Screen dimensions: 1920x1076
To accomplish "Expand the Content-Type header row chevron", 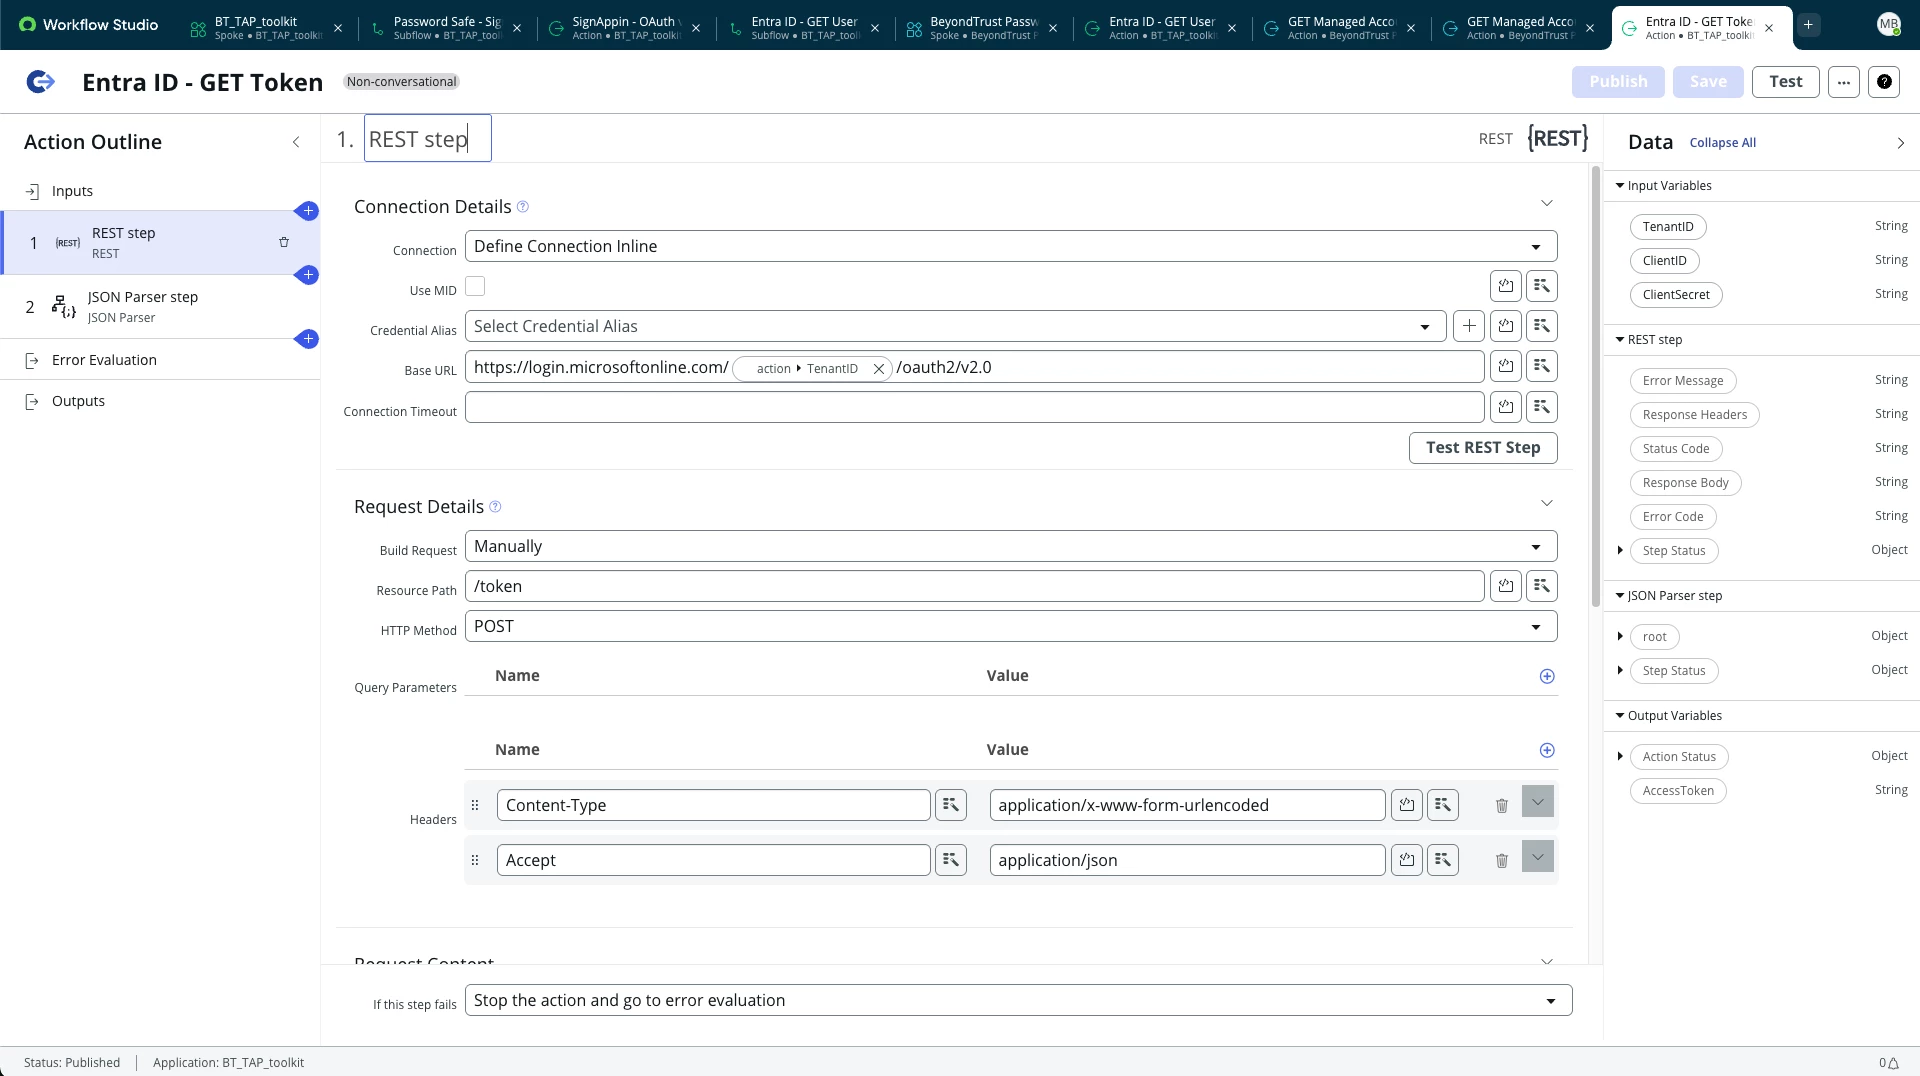I will pos(1538,802).
